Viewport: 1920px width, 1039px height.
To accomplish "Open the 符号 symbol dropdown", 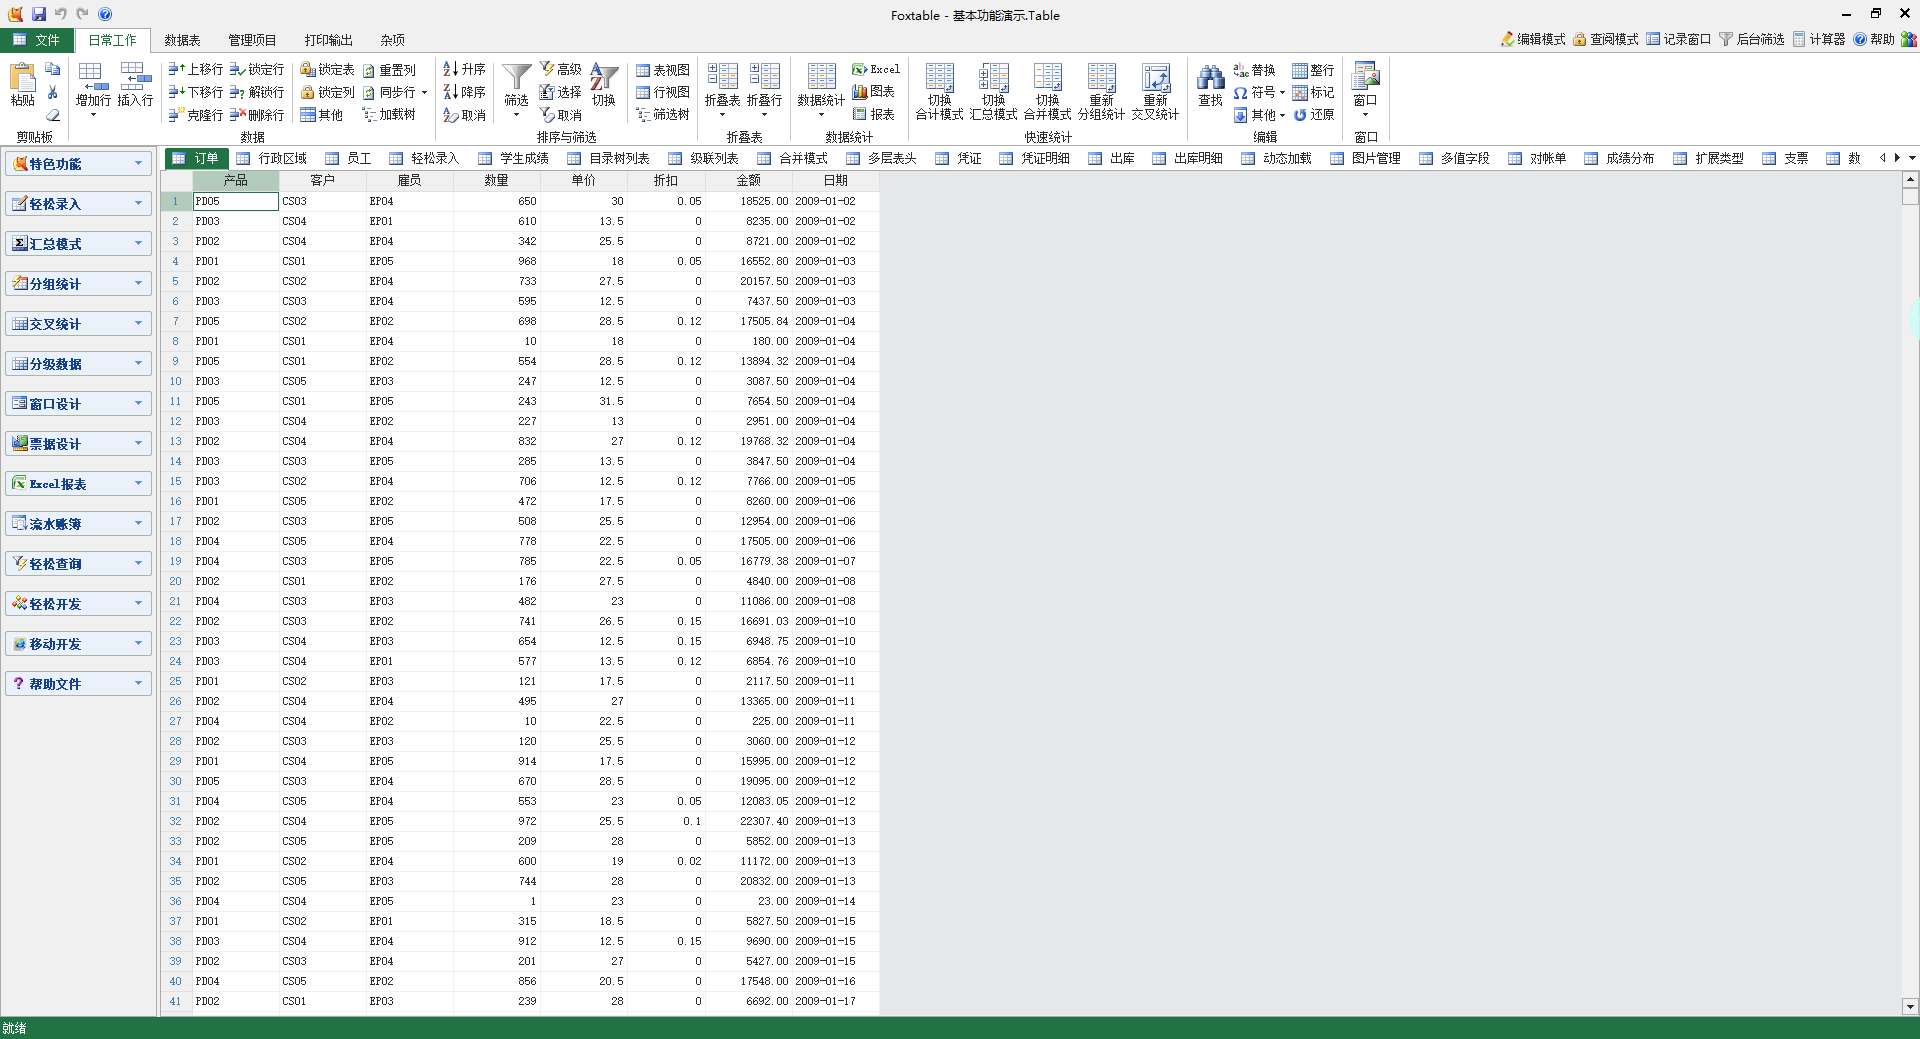I will click(1258, 92).
